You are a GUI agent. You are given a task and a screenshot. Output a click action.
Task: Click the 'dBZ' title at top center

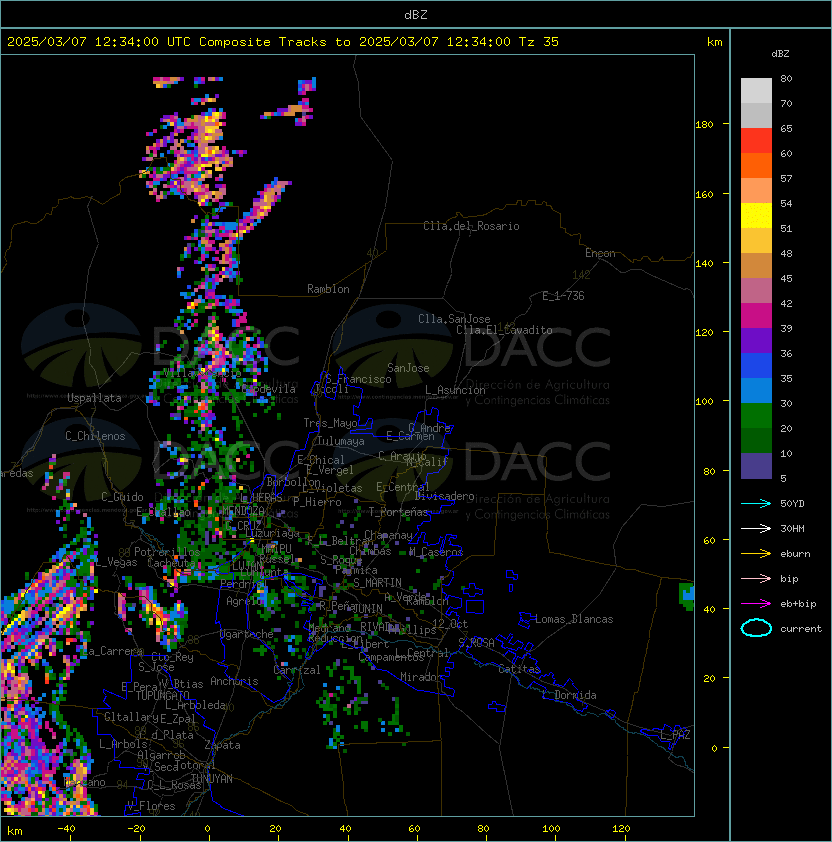coord(416,14)
